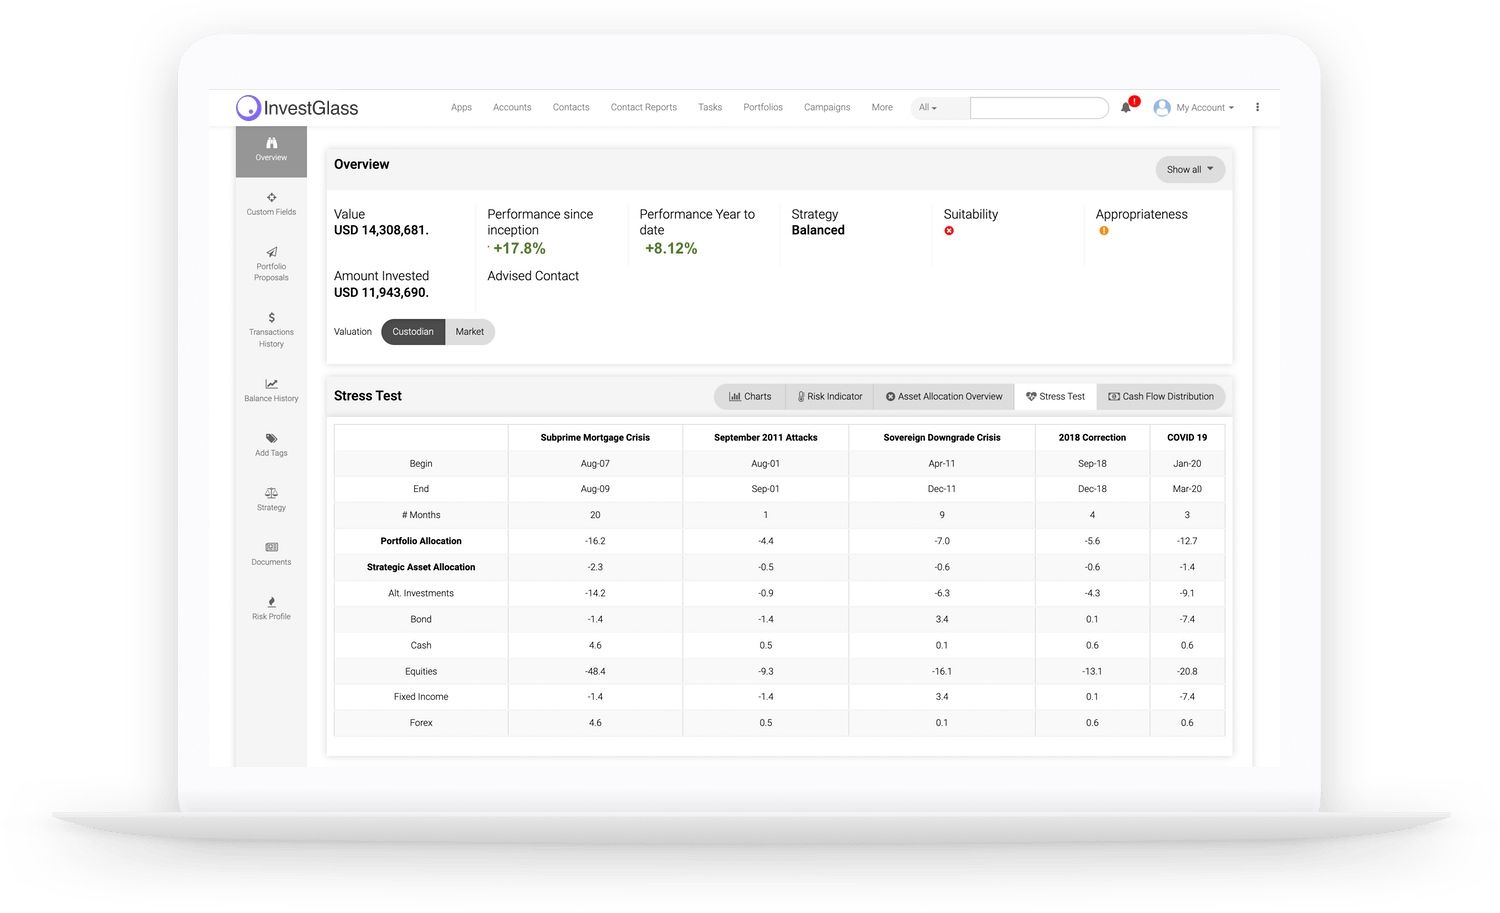Open the Add Tags panel
The width and height of the screenshot is (1500, 913).
(x=270, y=445)
